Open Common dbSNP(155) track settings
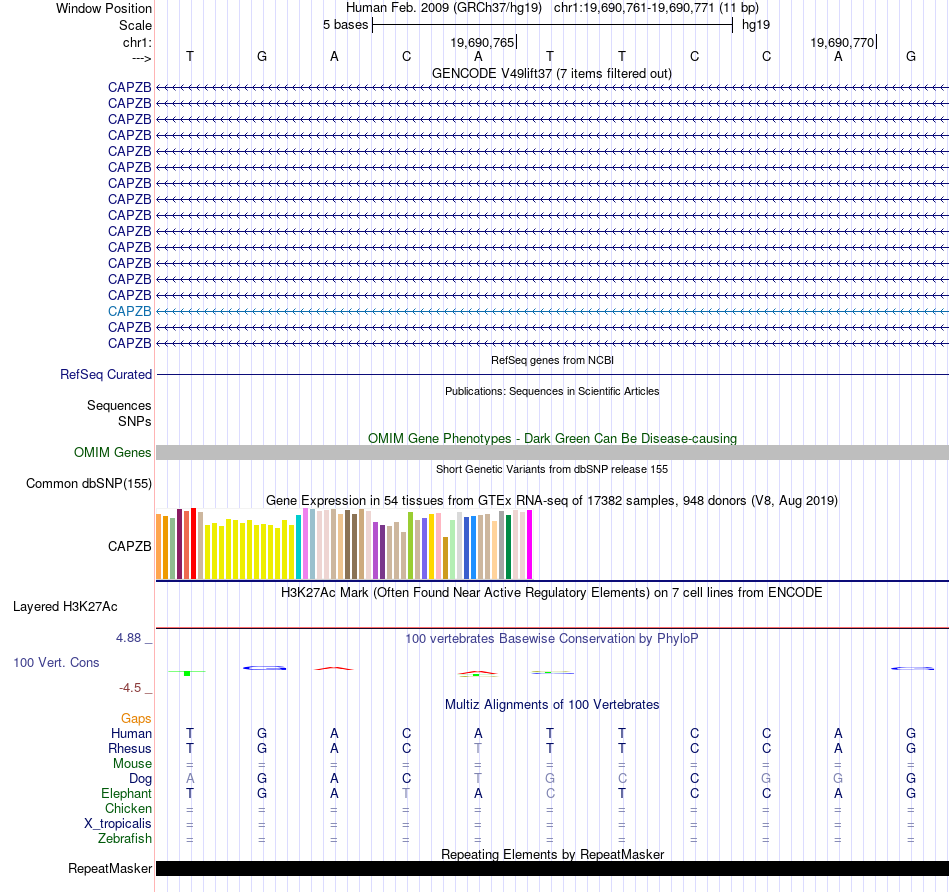950x892 pixels. pos(89,484)
